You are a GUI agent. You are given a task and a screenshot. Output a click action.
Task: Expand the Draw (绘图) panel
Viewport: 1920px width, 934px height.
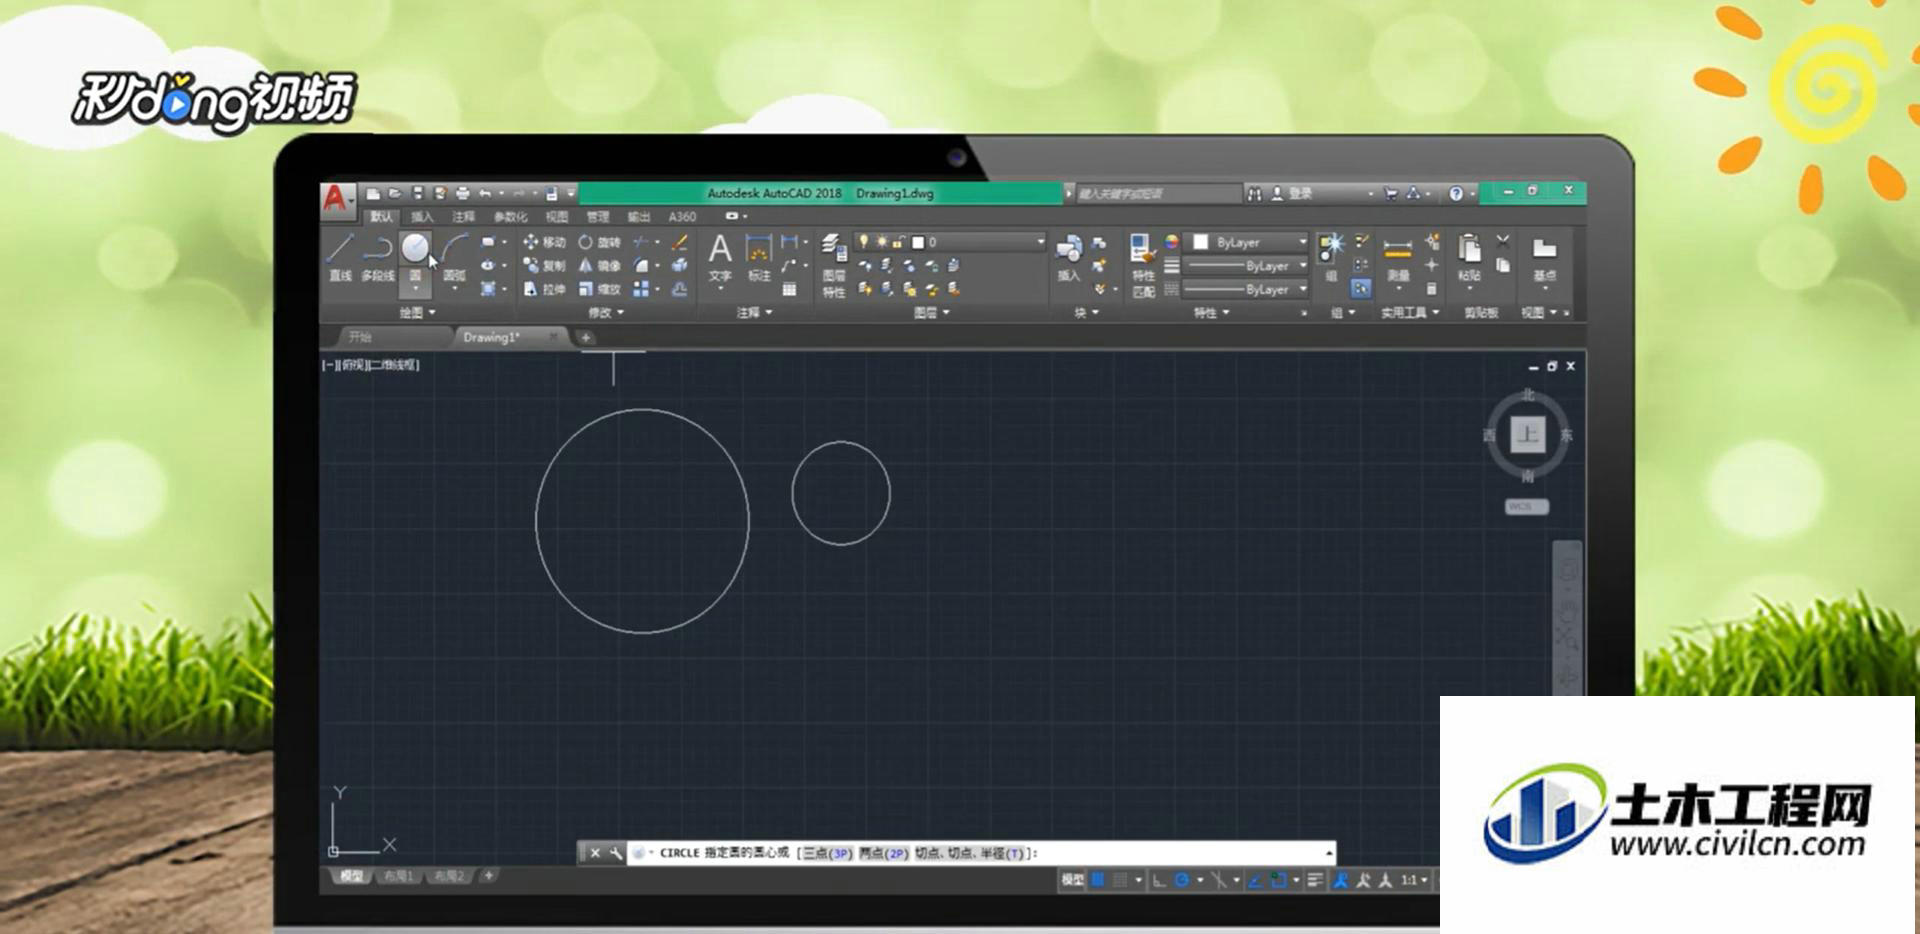coord(417,313)
